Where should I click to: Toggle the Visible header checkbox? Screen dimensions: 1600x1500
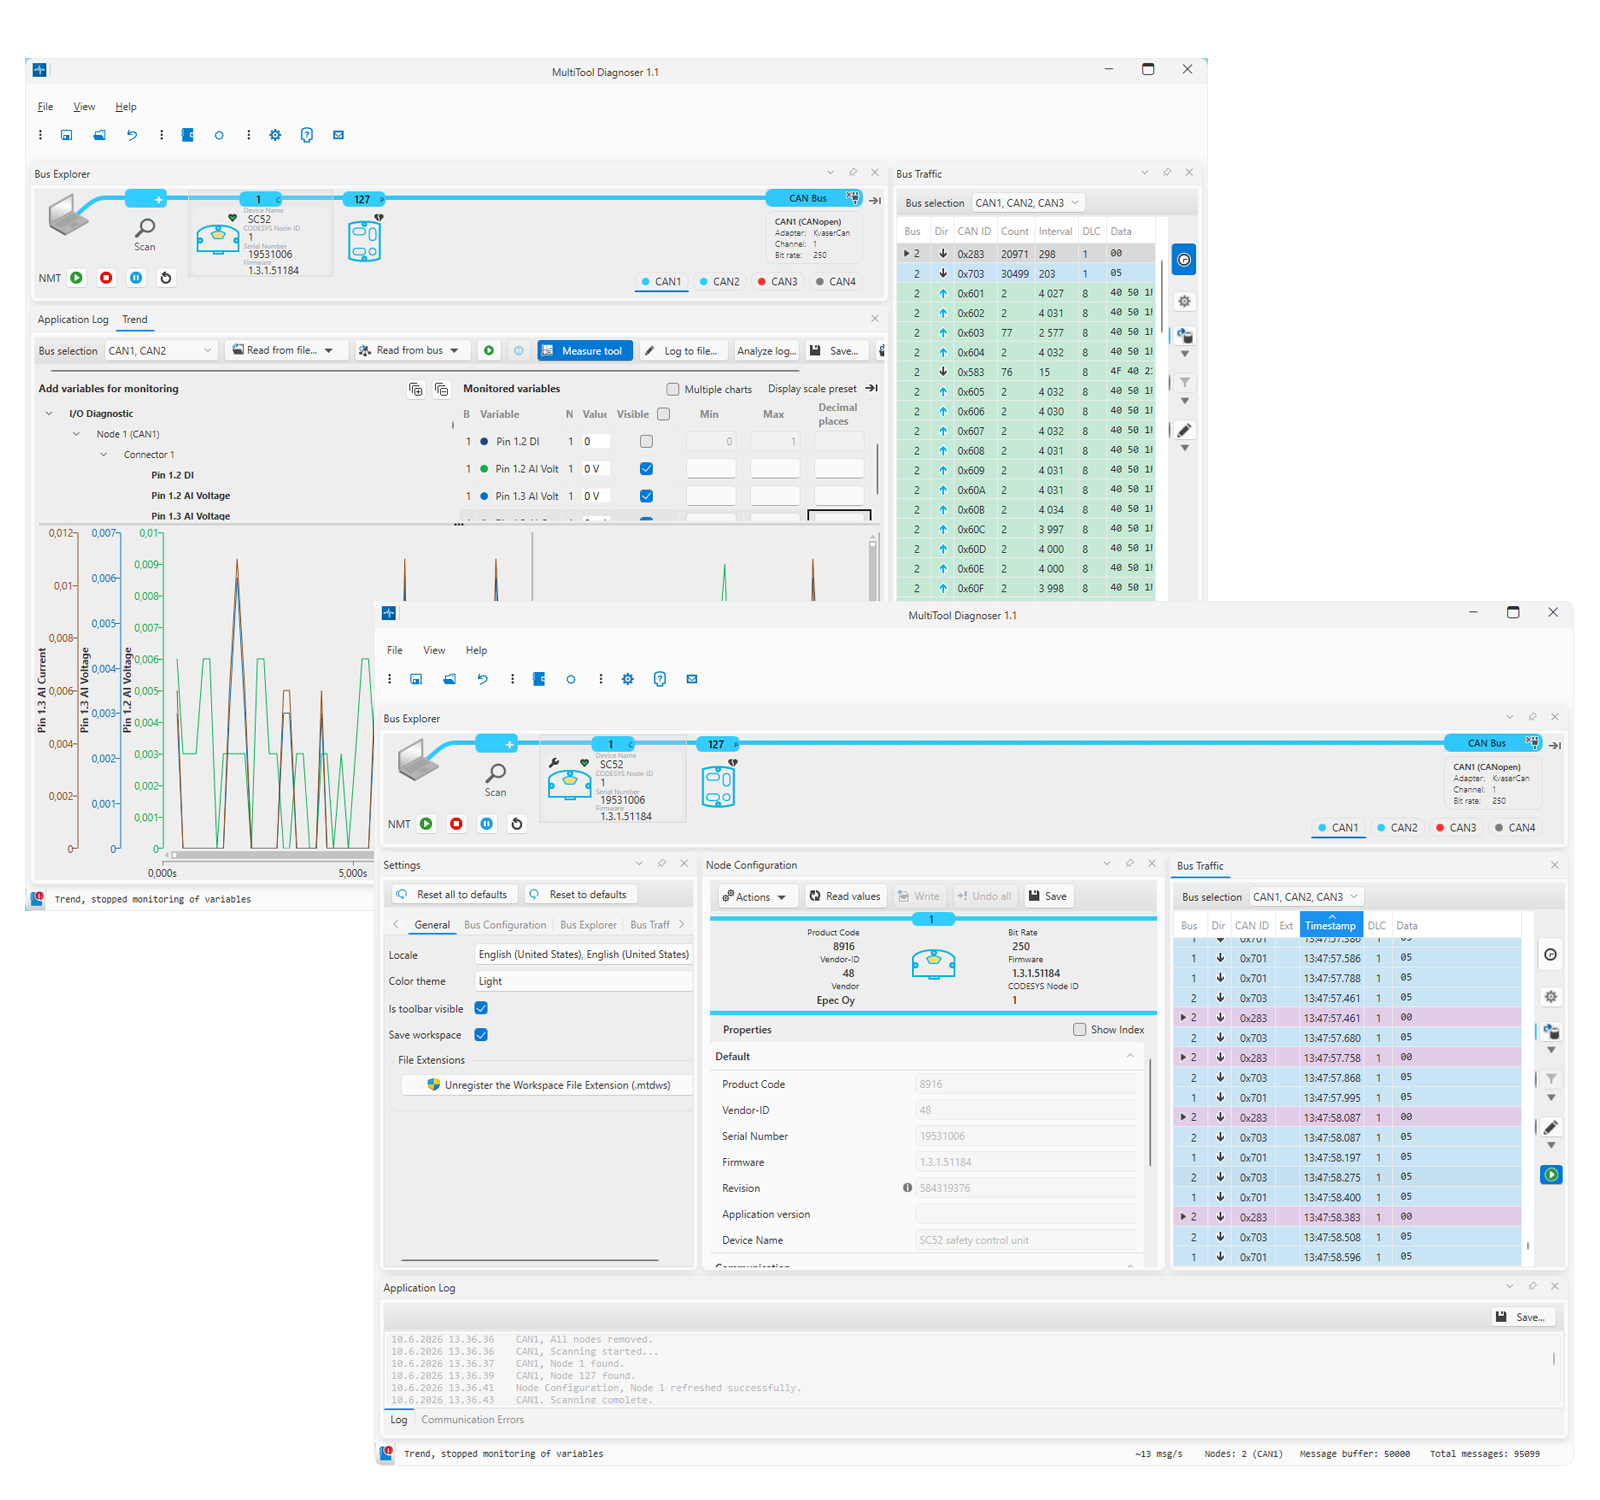(664, 414)
